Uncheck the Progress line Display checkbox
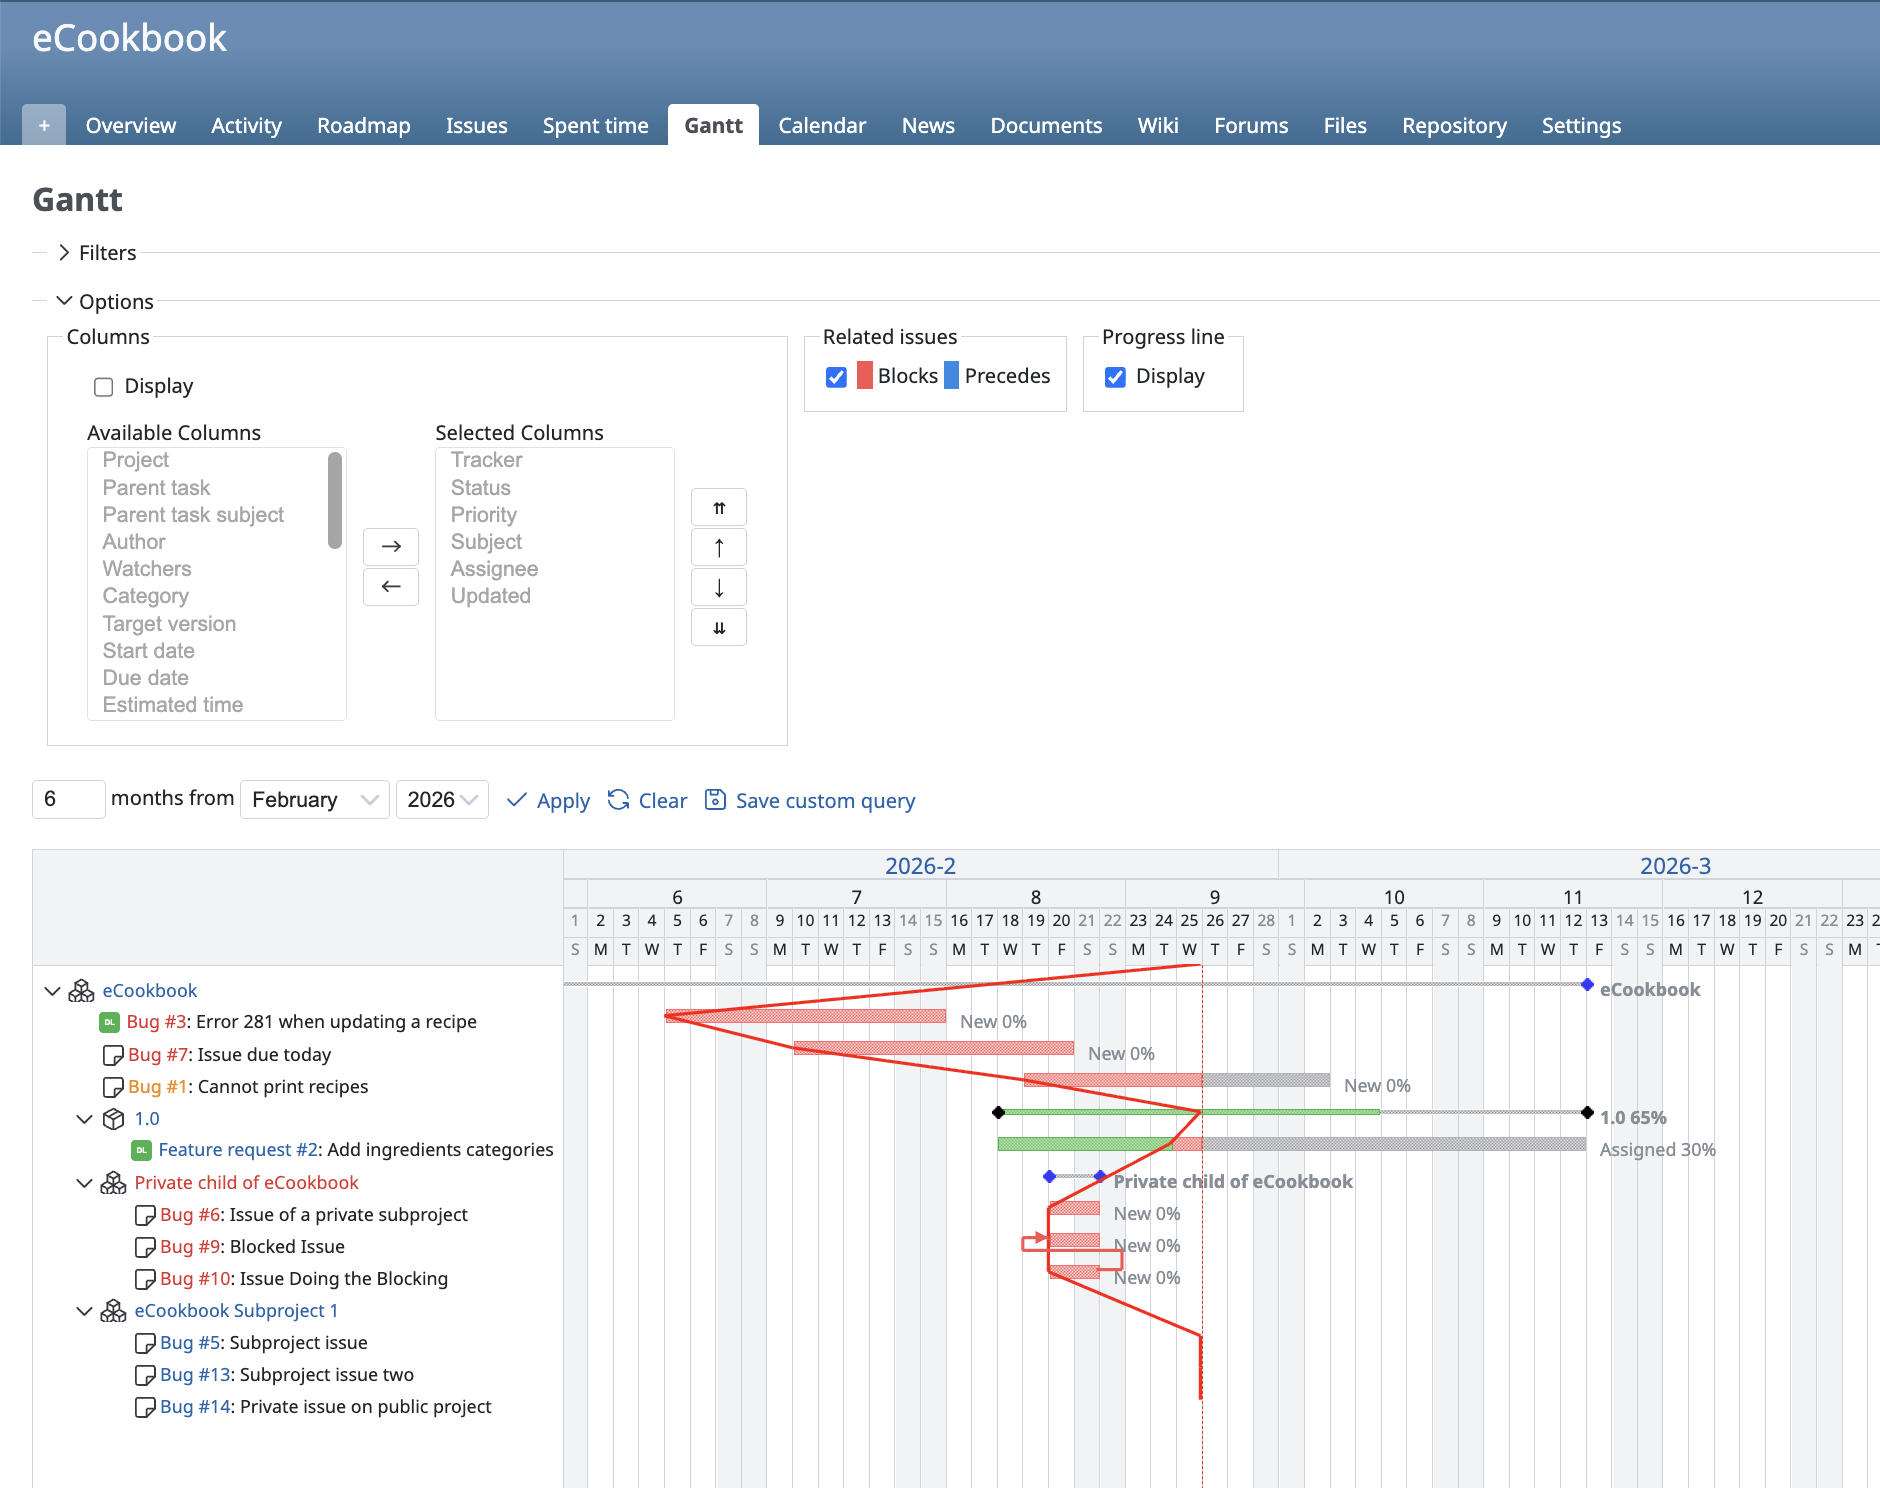1880x1488 pixels. pos(1115,377)
